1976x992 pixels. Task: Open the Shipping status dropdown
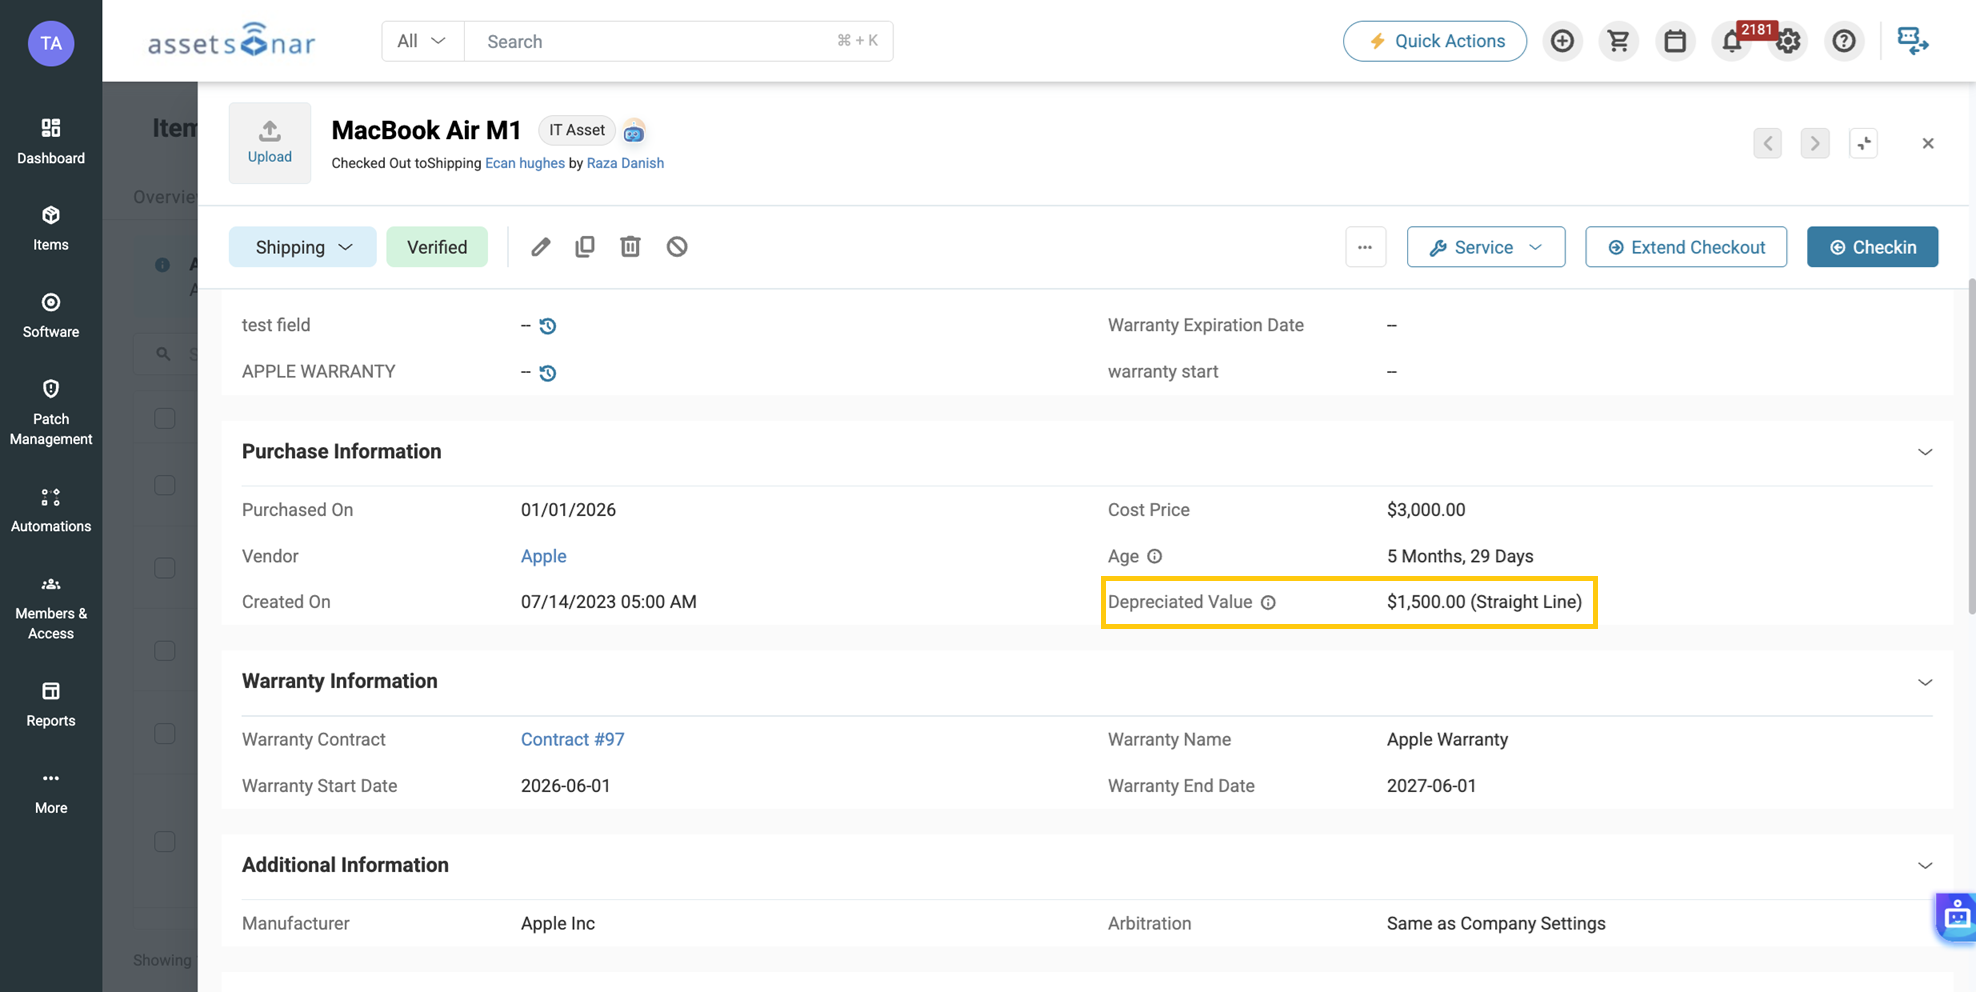coord(302,247)
